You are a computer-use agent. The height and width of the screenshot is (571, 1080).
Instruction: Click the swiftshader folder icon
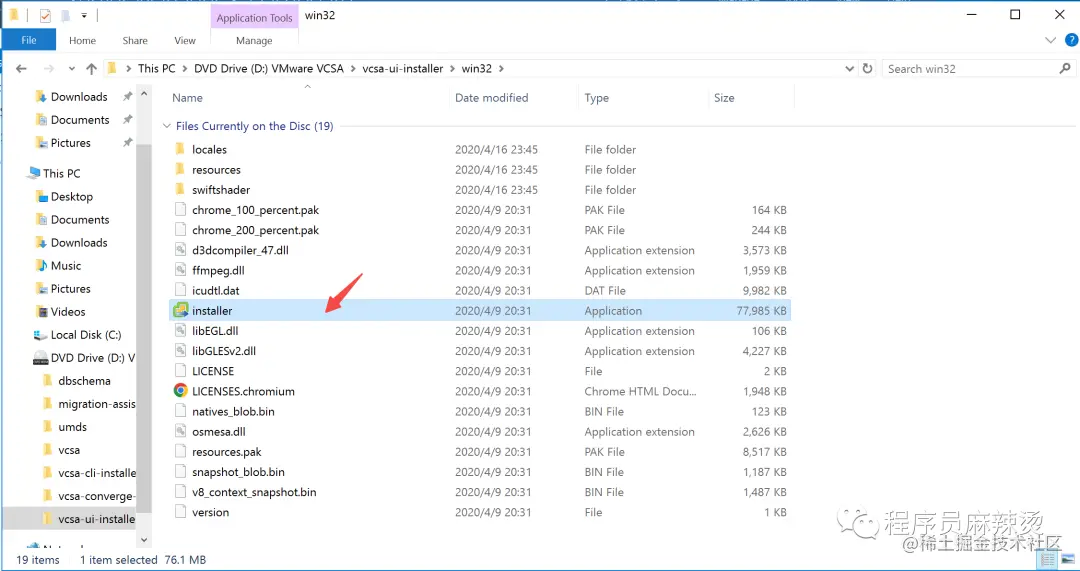tap(180, 189)
